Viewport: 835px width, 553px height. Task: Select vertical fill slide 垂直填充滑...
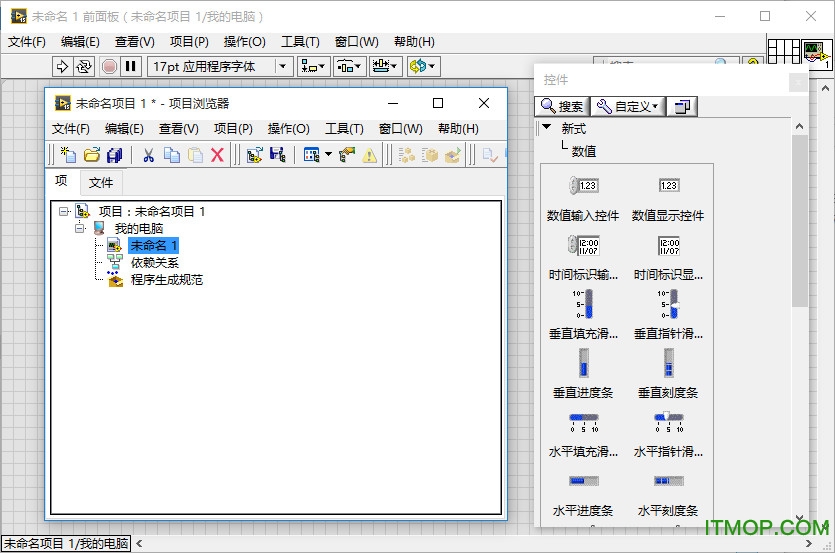tap(583, 314)
